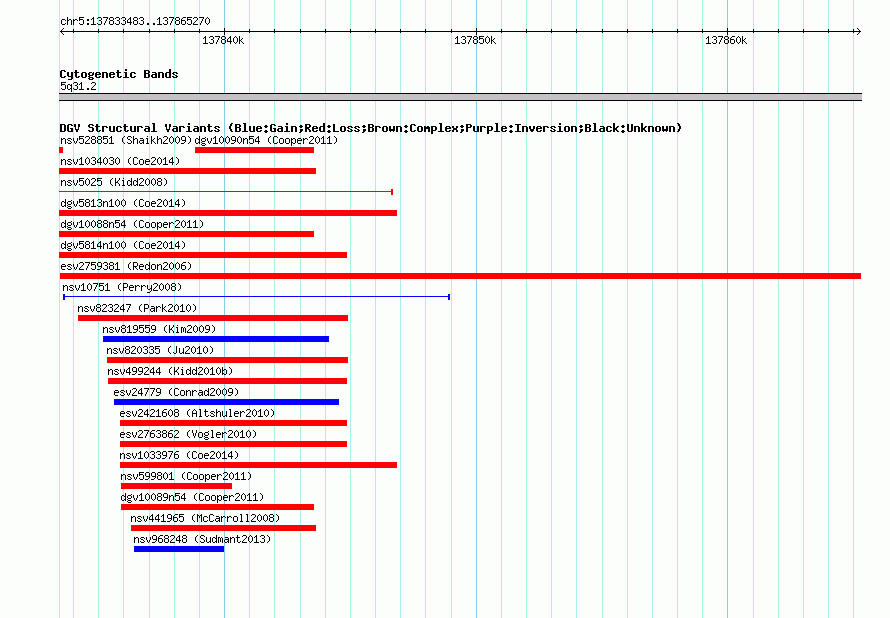This screenshot has height=618, width=890.
Task: Click the esv24779 (Conrad2009) label
Action: pyautogui.click(x=176, y=392)
